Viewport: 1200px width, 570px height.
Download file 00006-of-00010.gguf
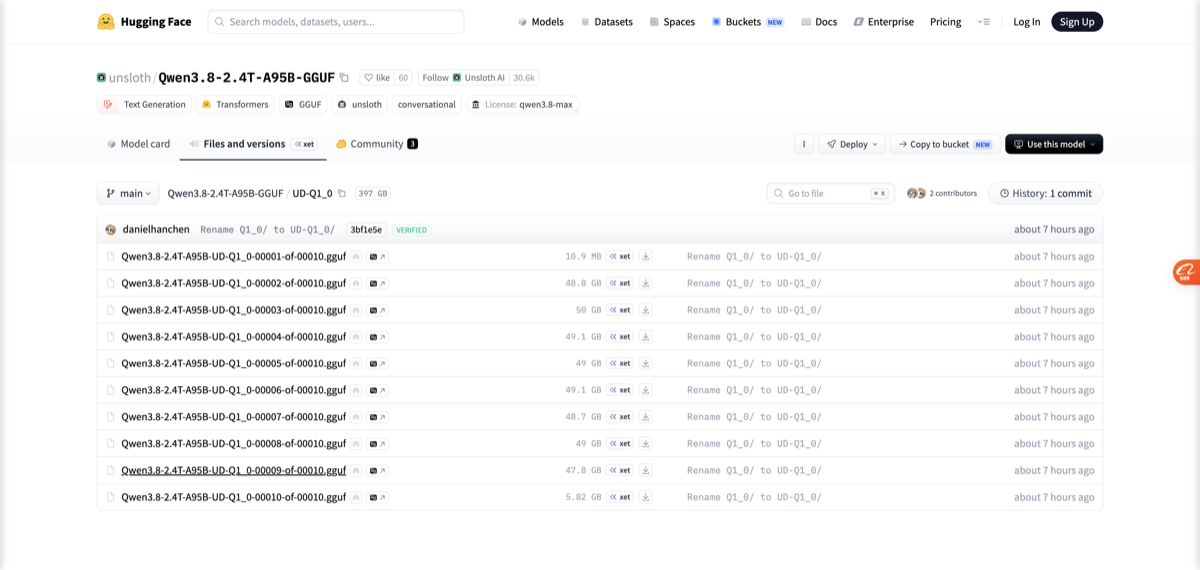[x=646, y=390]
